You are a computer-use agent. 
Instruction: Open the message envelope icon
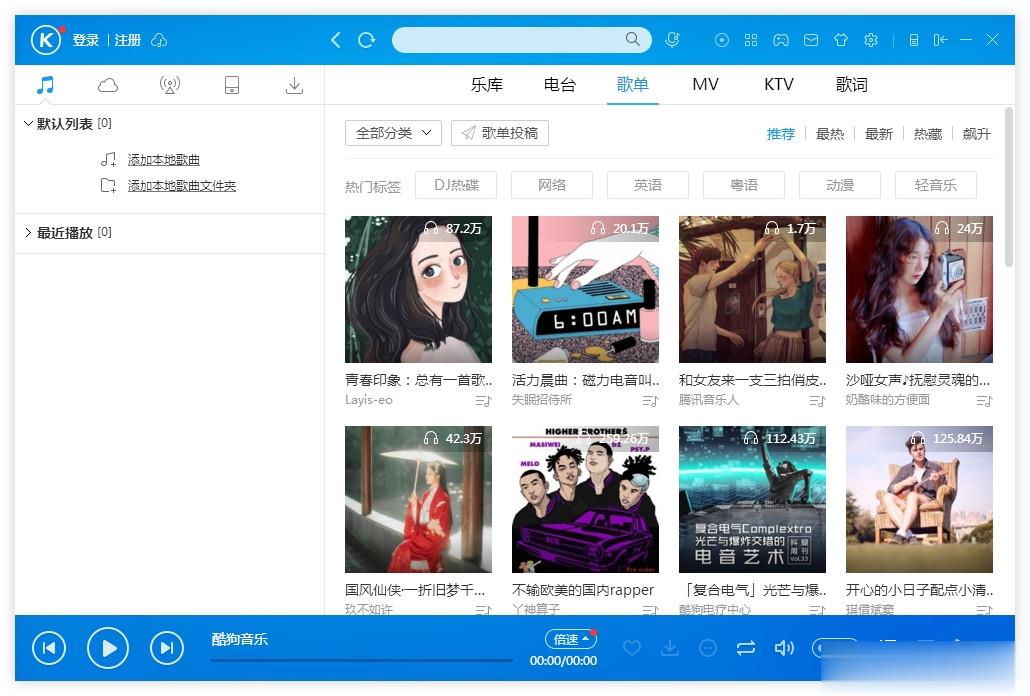(811, 40)
